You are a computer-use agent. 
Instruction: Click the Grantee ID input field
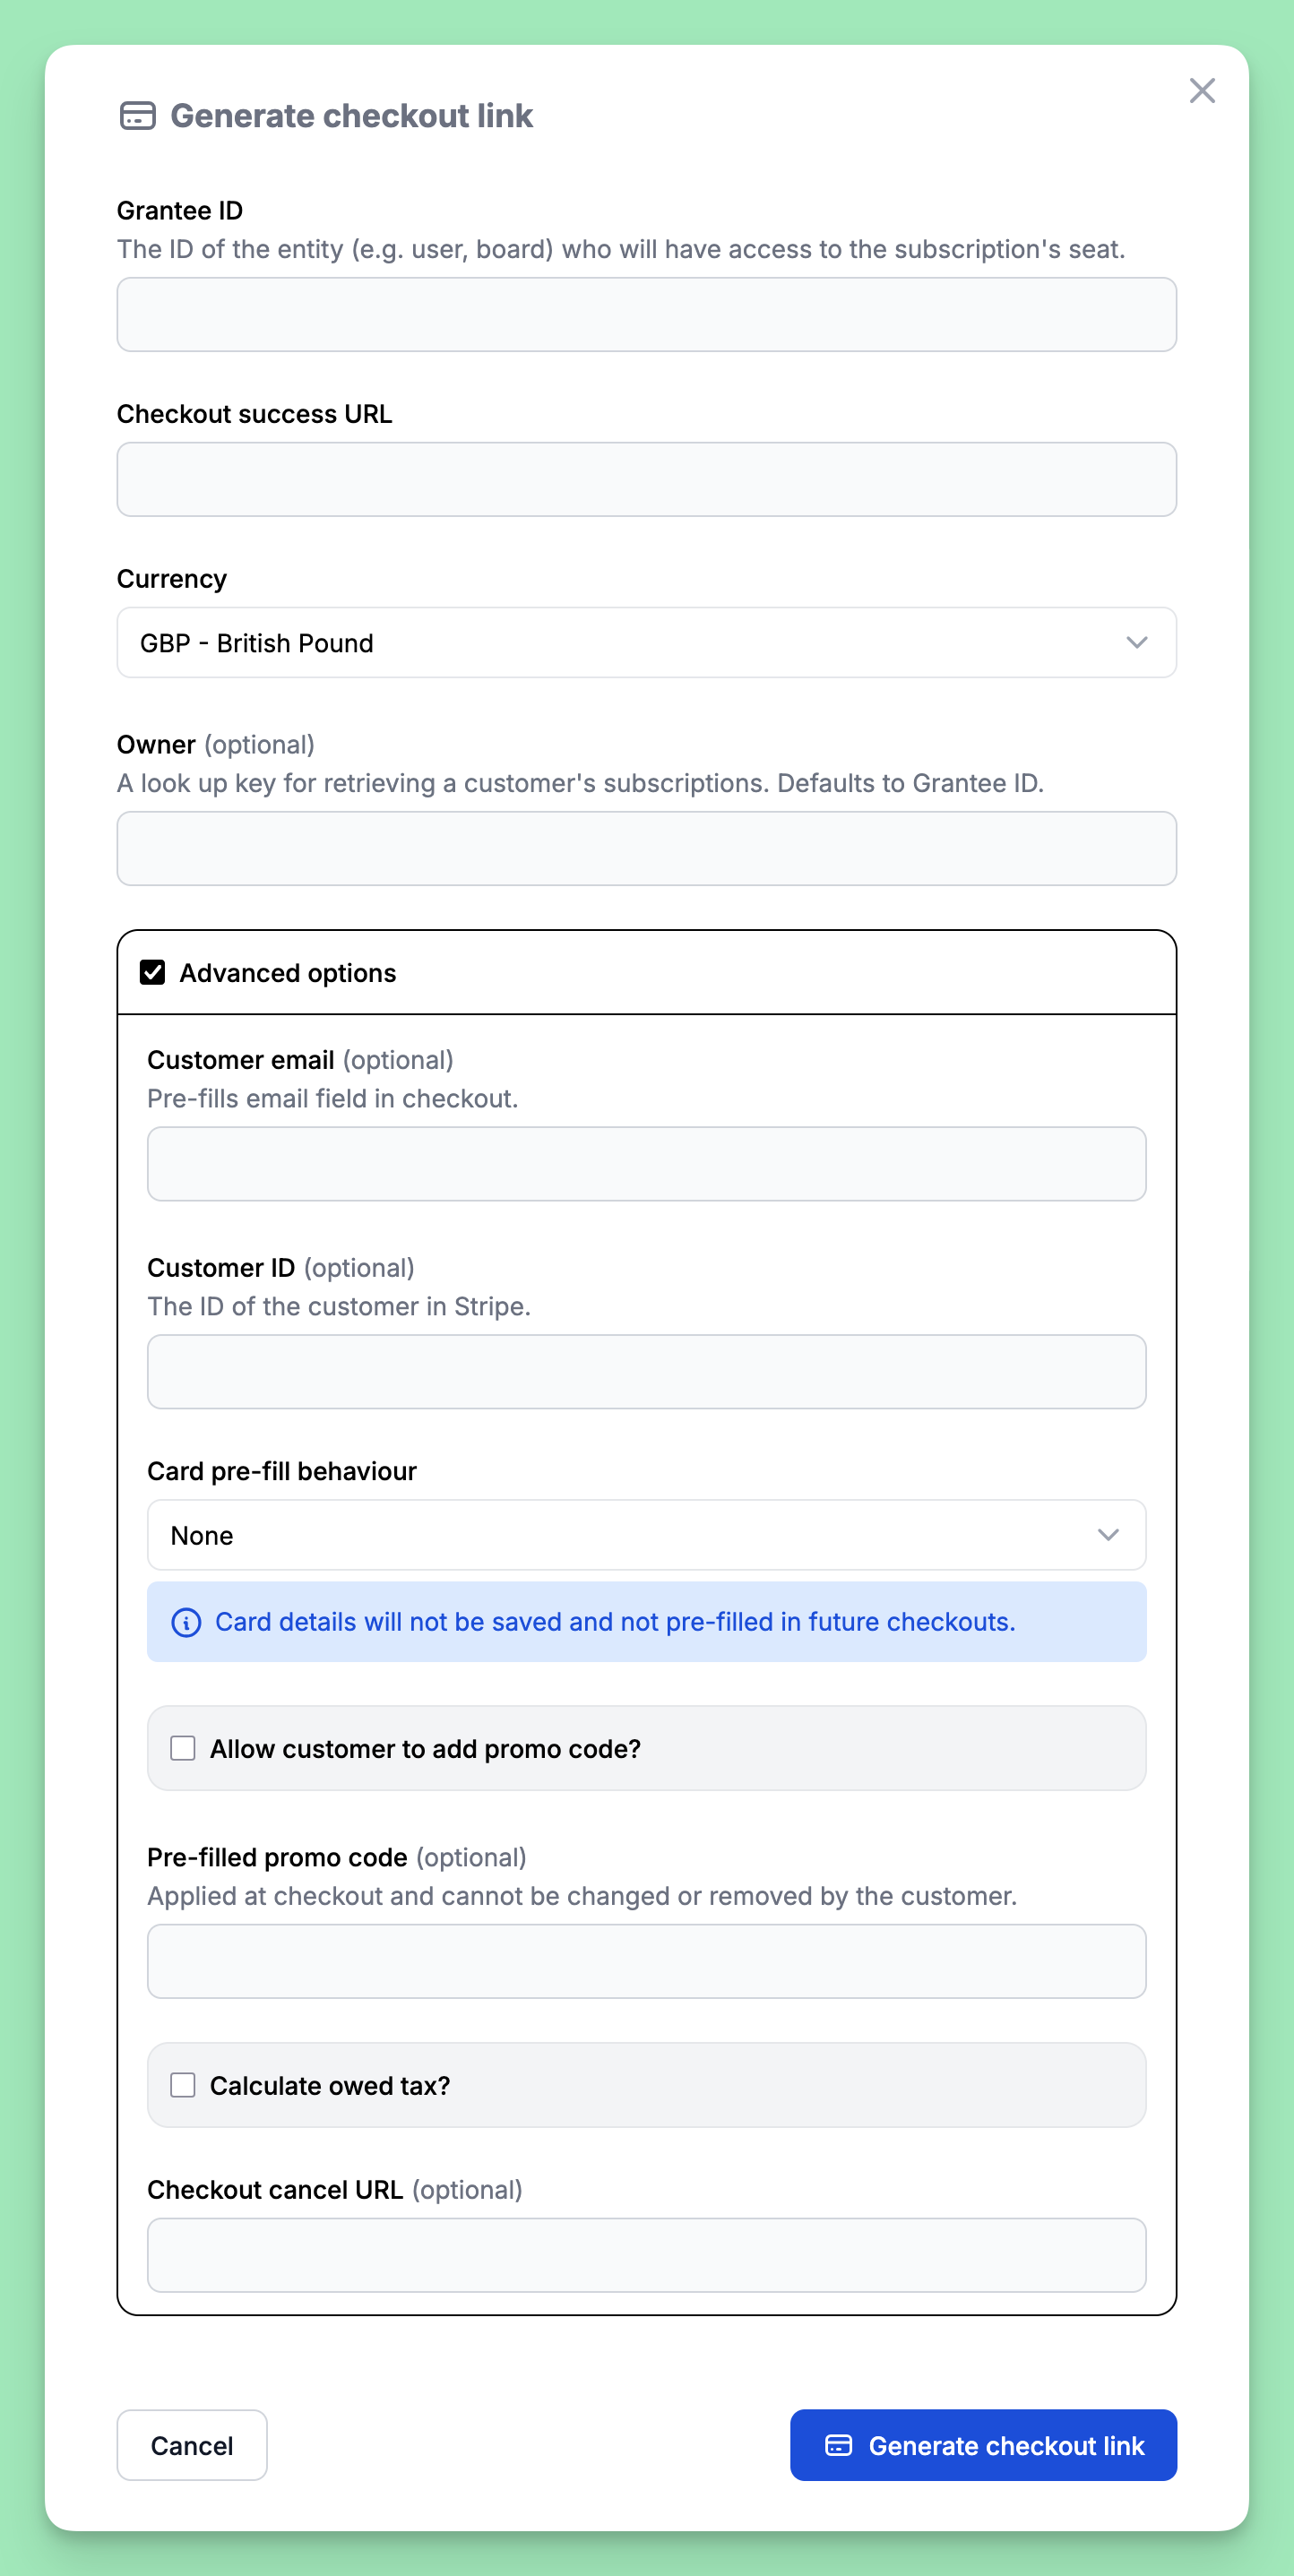click(x=646, y=315)
